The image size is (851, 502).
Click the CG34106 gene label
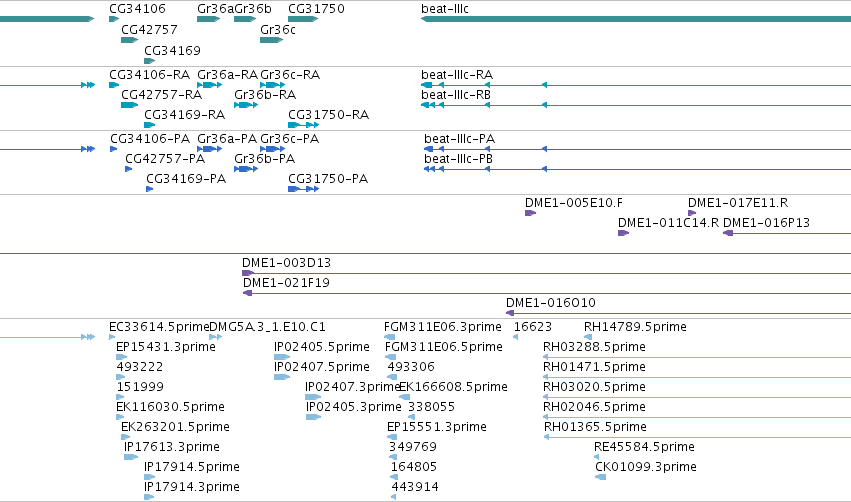tap(137, 9)
